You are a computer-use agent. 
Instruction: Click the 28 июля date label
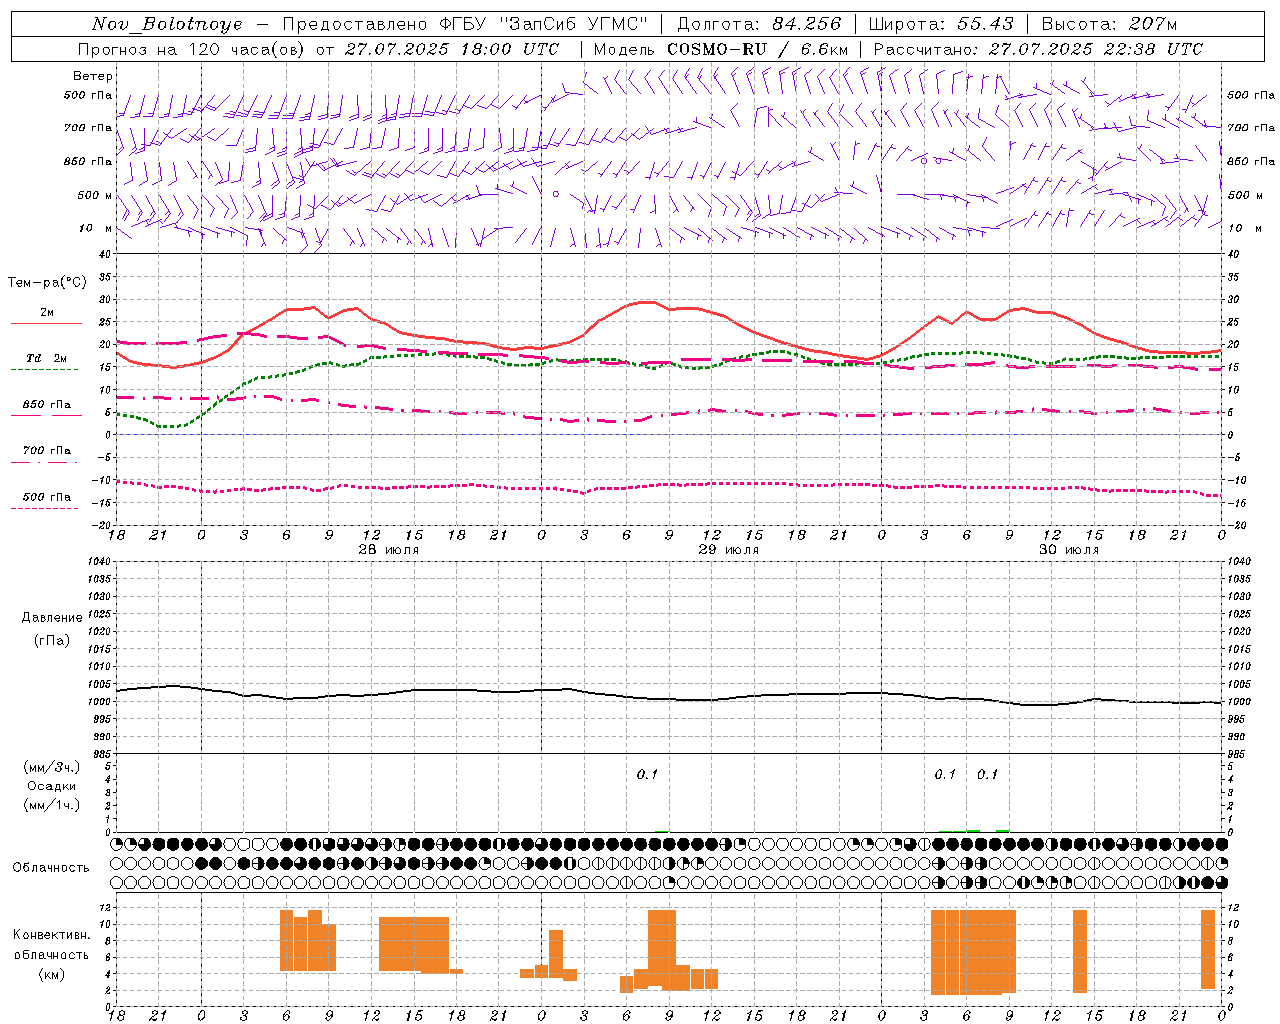pos(389,550)
